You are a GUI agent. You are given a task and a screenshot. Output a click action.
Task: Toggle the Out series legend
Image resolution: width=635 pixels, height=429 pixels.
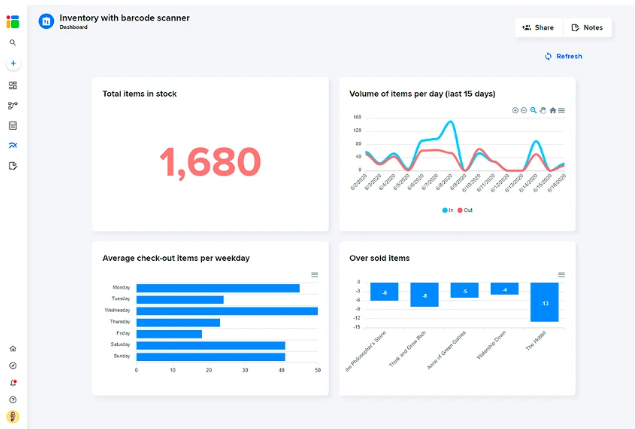pyautogui.click(x=465, y=210)
